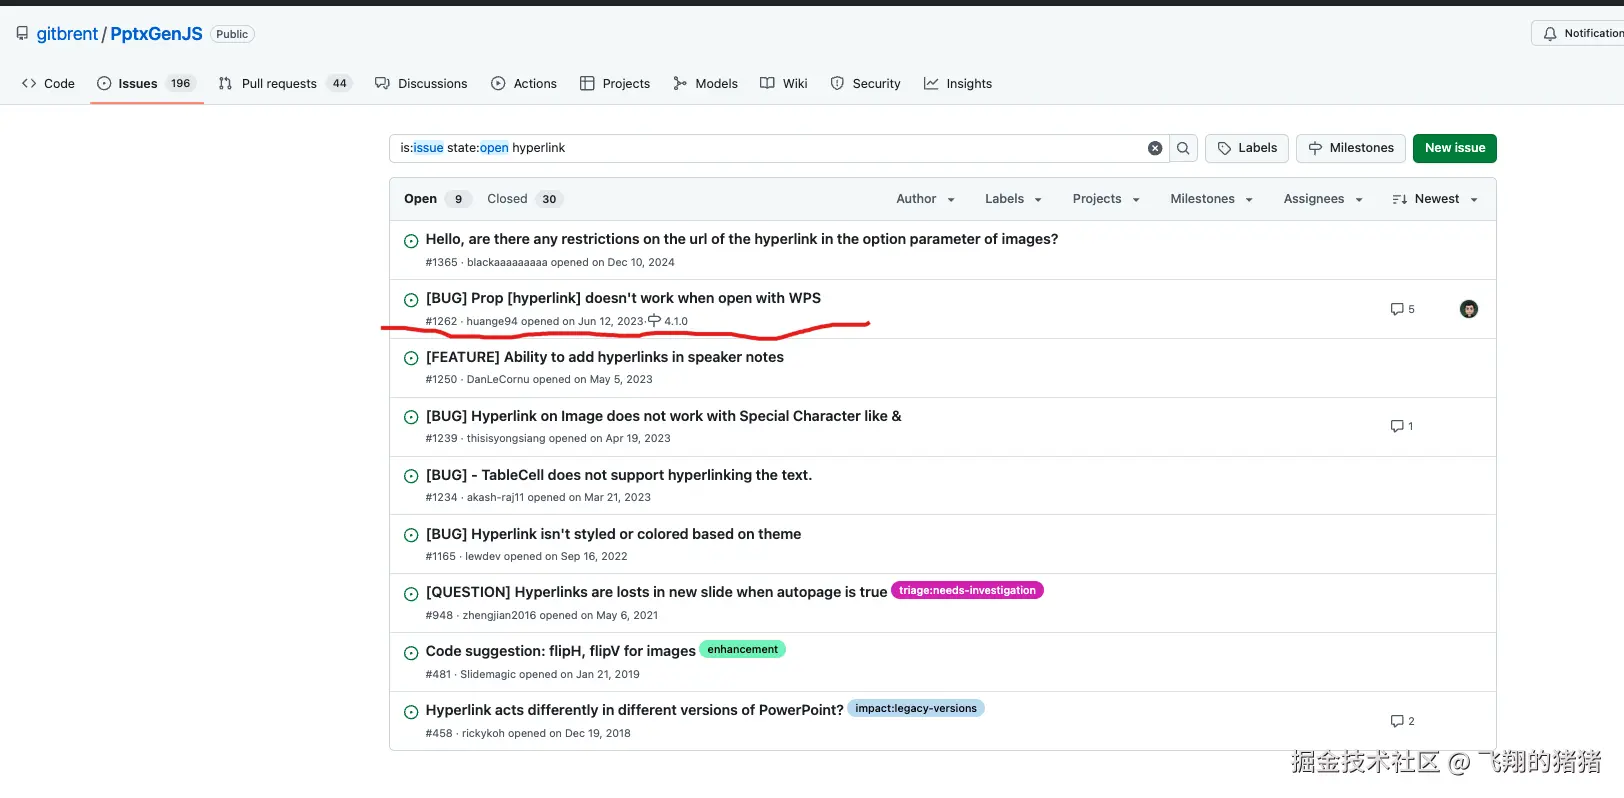Go to gitbrent owner profile
Screen dimensions: 1624x798
click(68, 34)
